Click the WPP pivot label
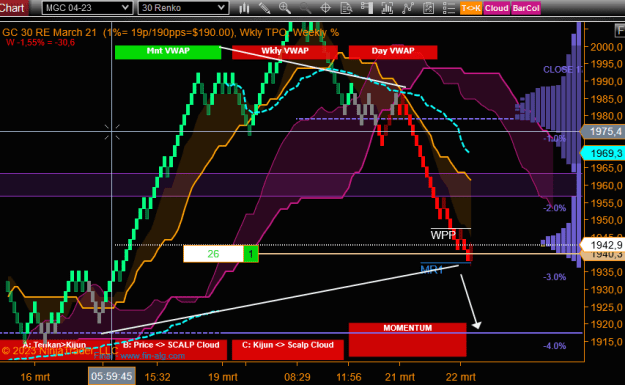Viewport: 625px width, 385px height. click(443, 235)
